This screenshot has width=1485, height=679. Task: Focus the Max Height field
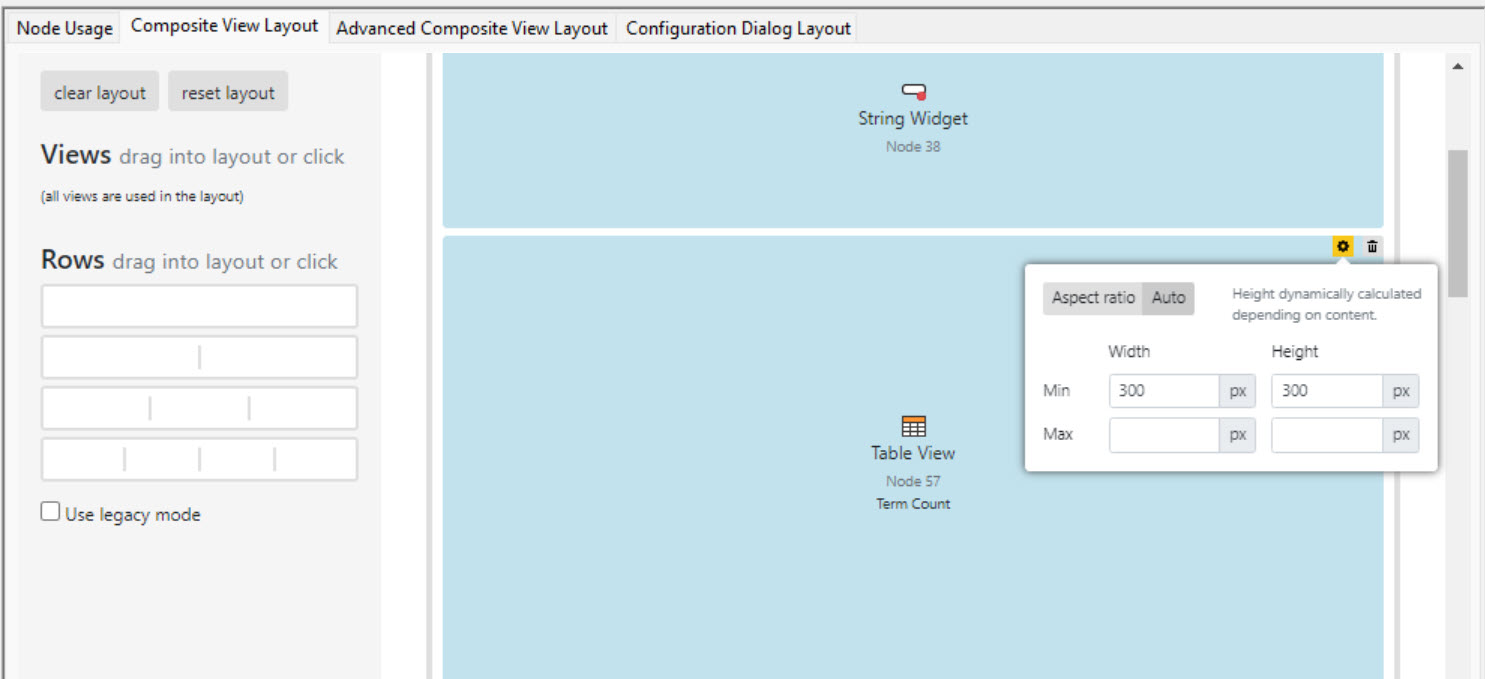click(1327, 435)
